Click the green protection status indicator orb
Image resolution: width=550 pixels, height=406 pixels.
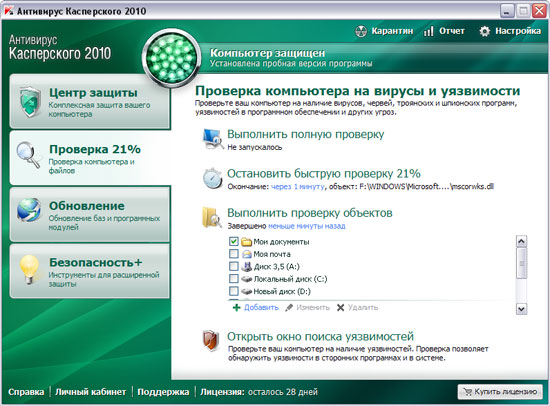click(171, 58)
